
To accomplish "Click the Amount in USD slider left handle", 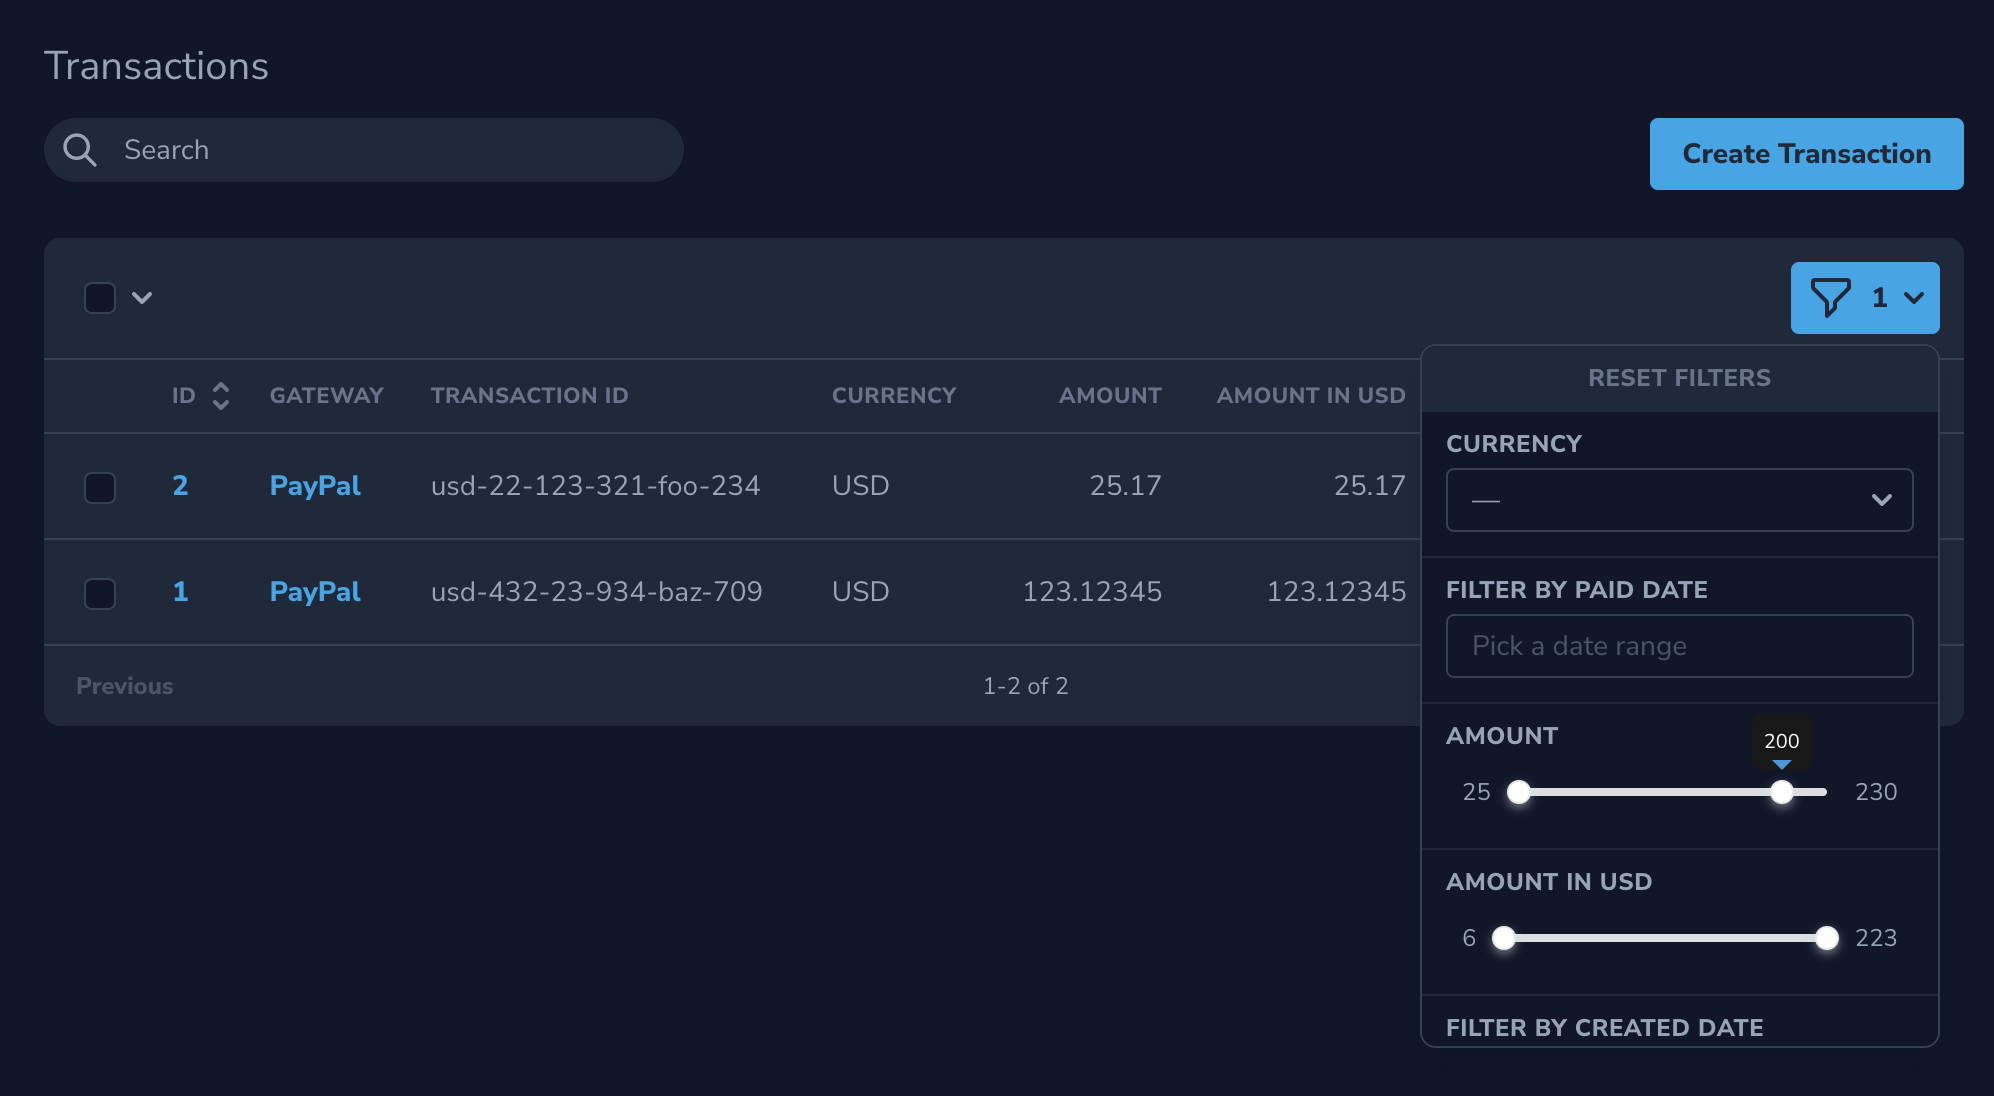I will [x=1503, y=938].
